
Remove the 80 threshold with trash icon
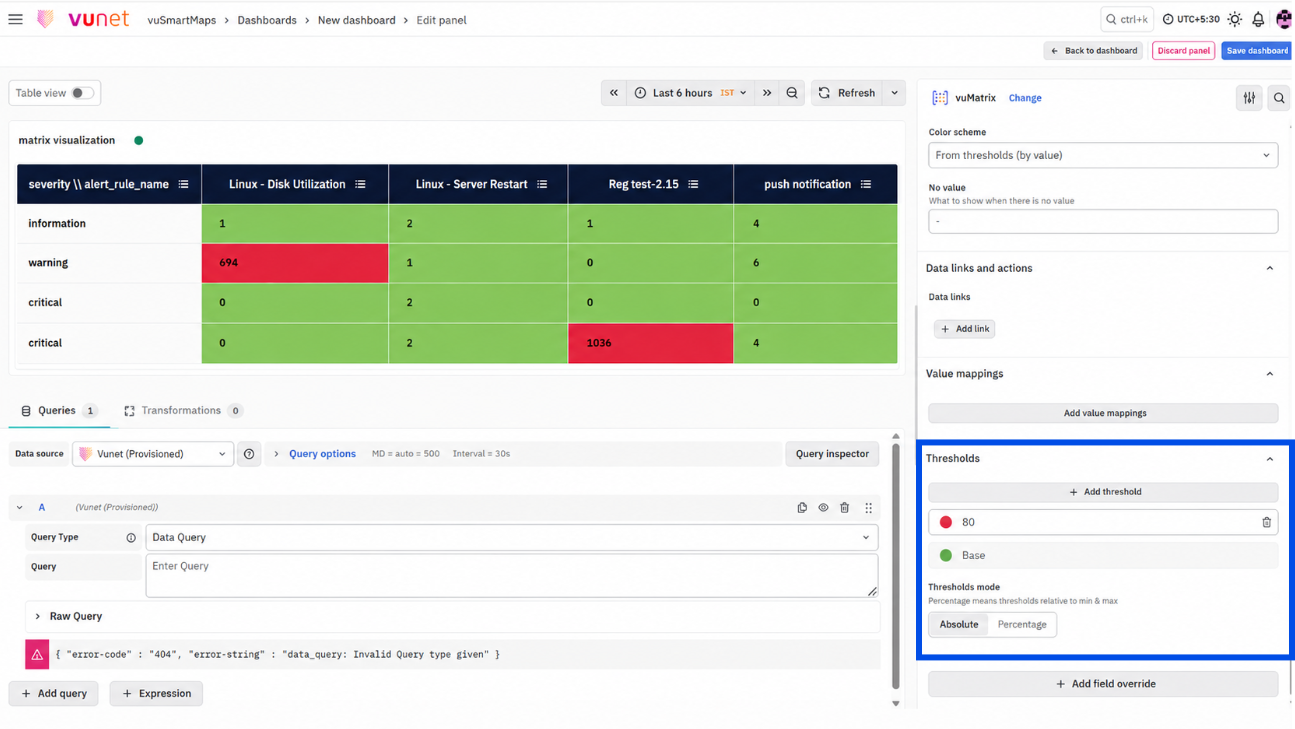1266,522
